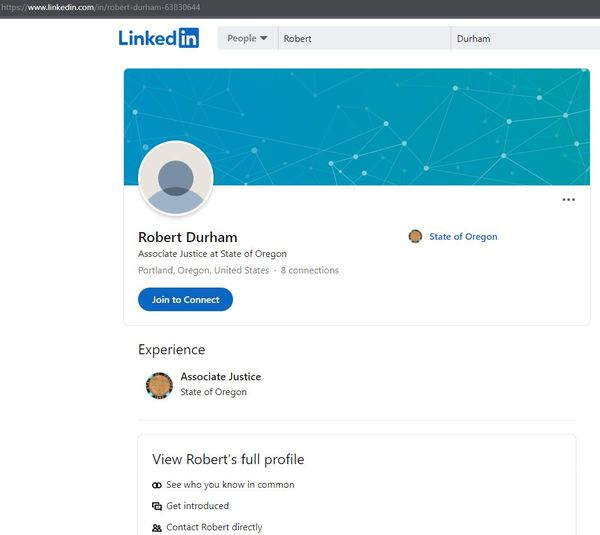Image resolution: width=600 pixels, height=535 pixels.
Task: Click 'State of Oregon' under Associate Justice
Action: pos(214,392)
